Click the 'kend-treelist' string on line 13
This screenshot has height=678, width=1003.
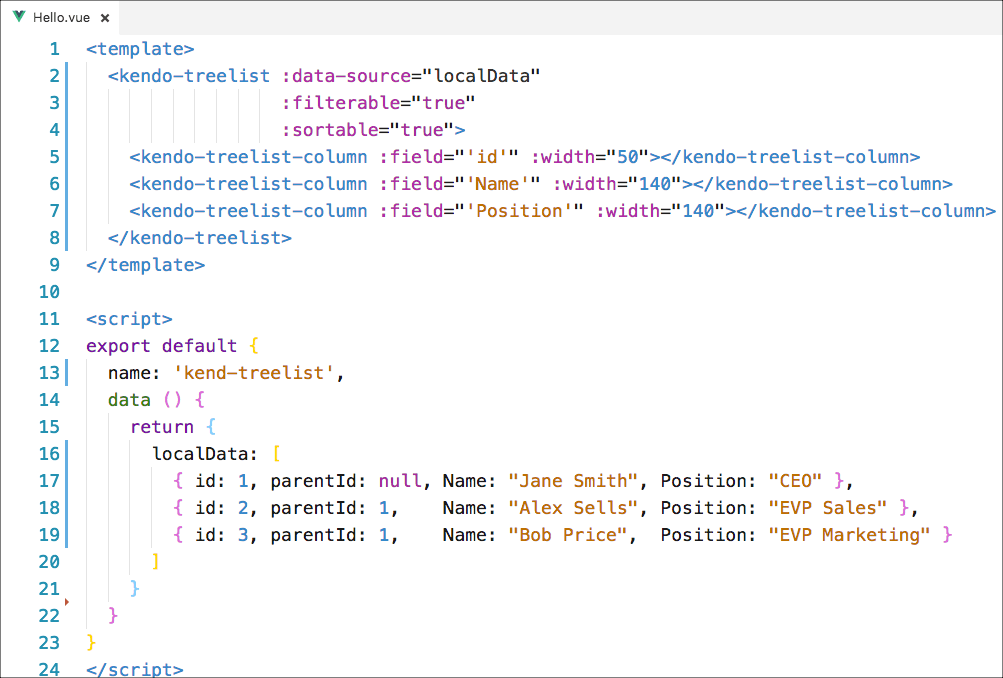point(254,373)
